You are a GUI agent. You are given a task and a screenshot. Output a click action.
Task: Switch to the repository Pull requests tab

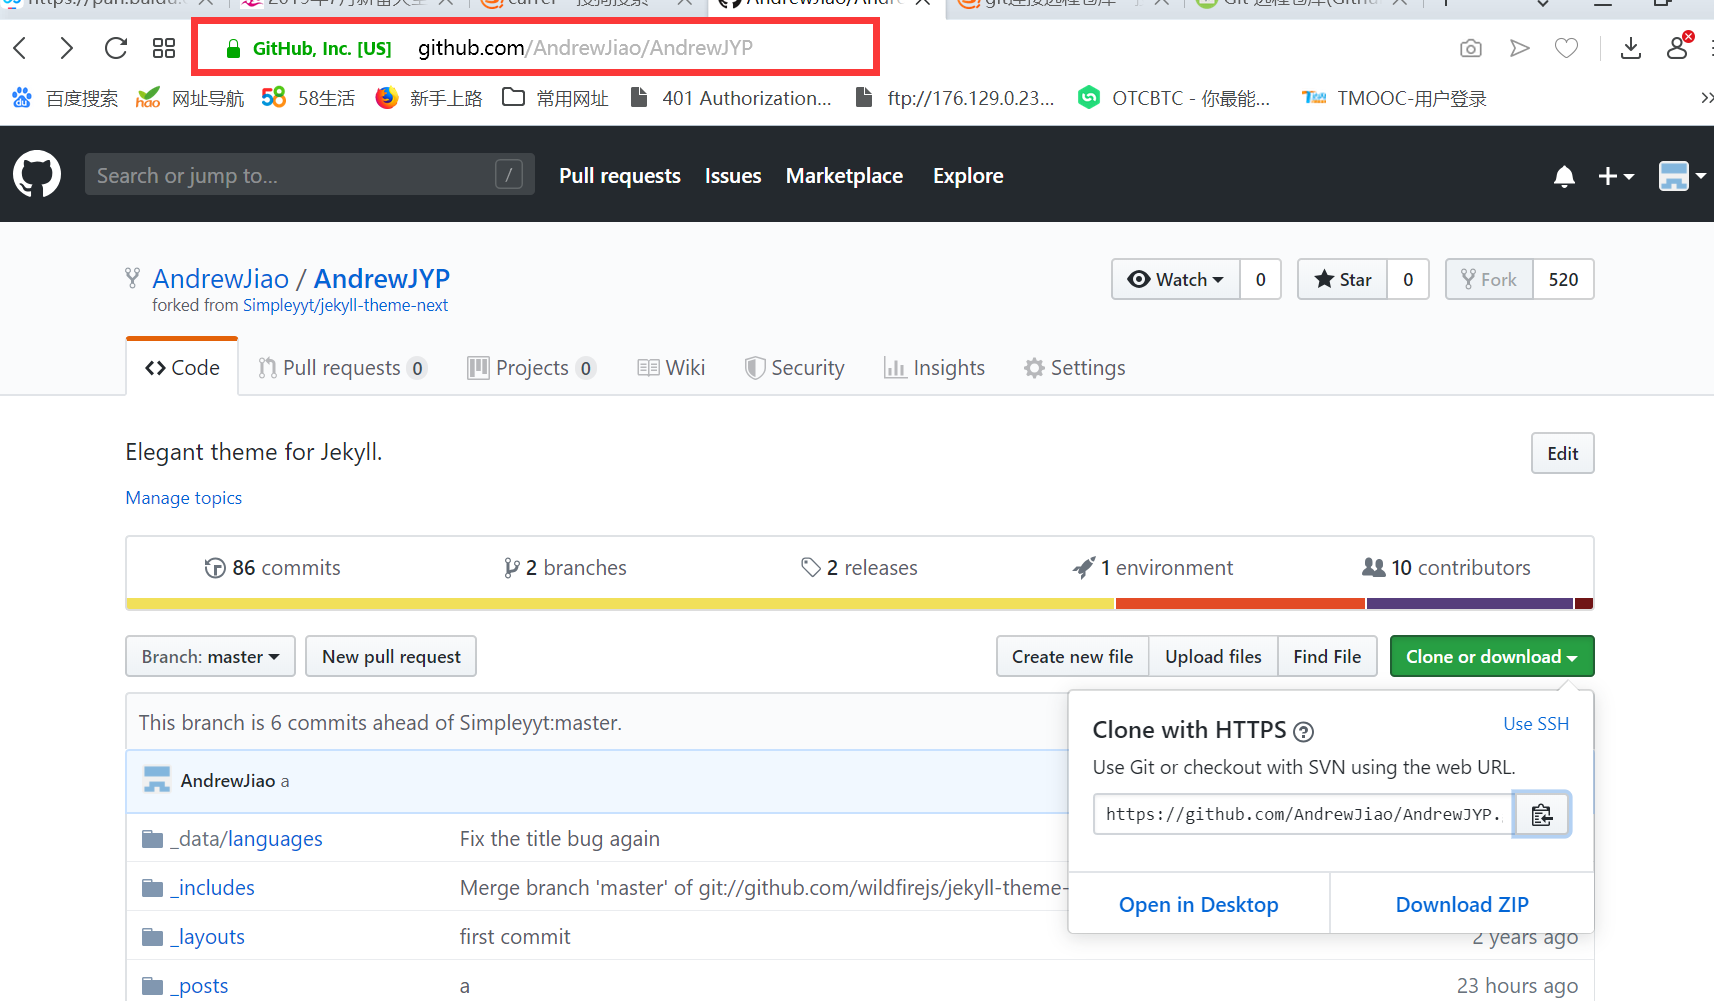point(342,368)
